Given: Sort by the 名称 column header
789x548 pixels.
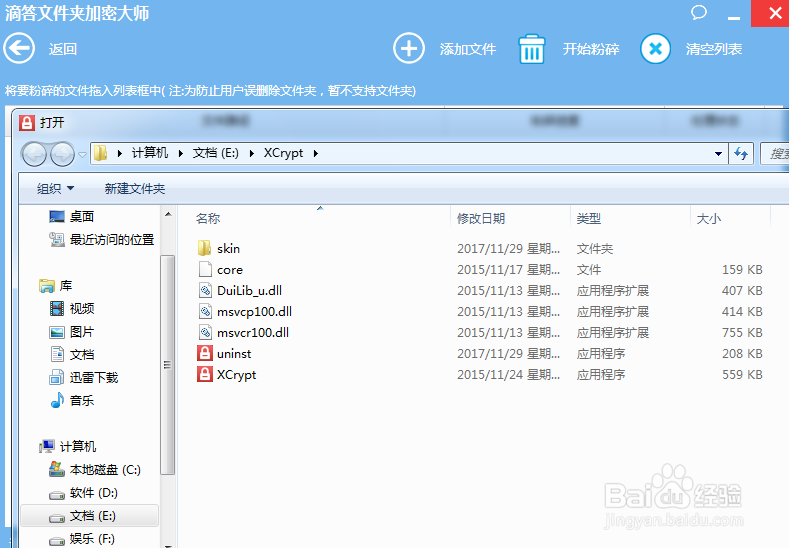Looking at the screenshot, I should coord(208,218).
